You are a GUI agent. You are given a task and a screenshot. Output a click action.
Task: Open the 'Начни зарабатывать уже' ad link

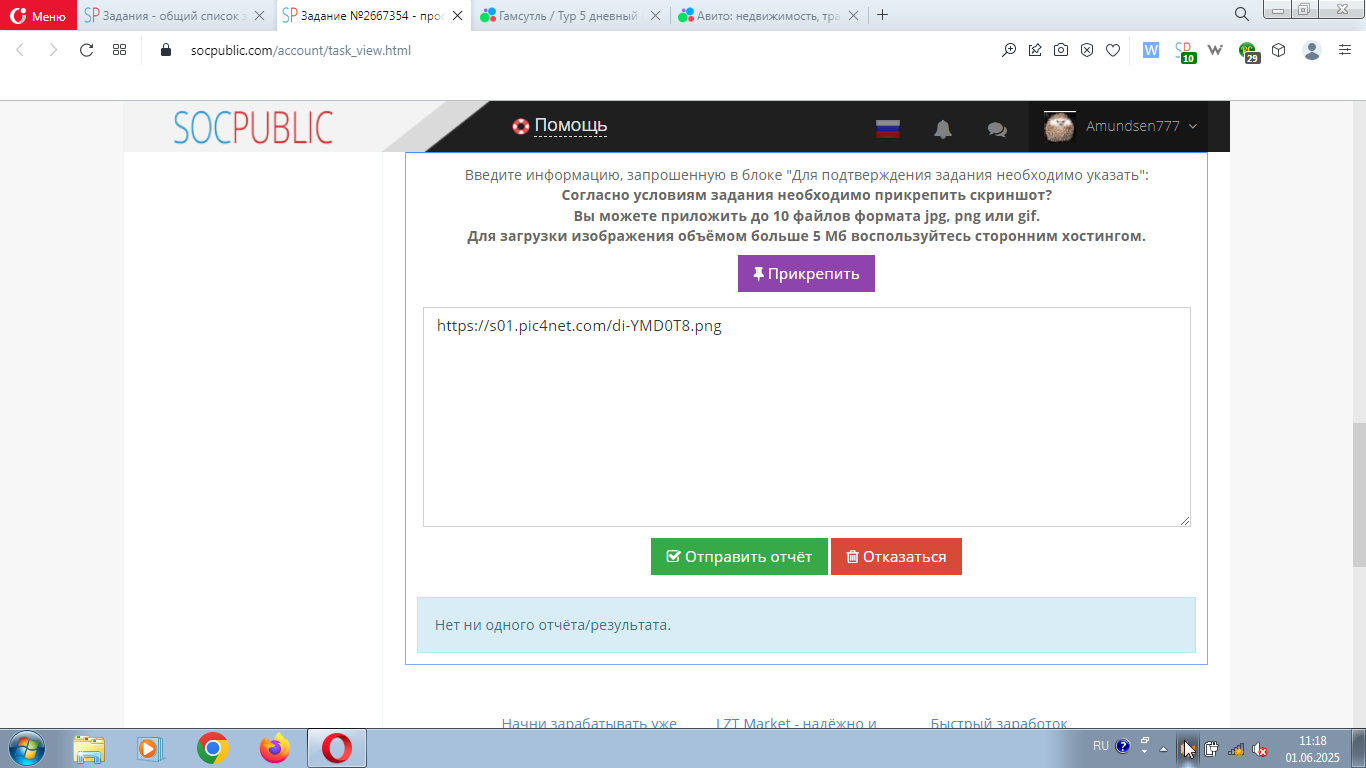pyautogui.click(x=589, y=723)
